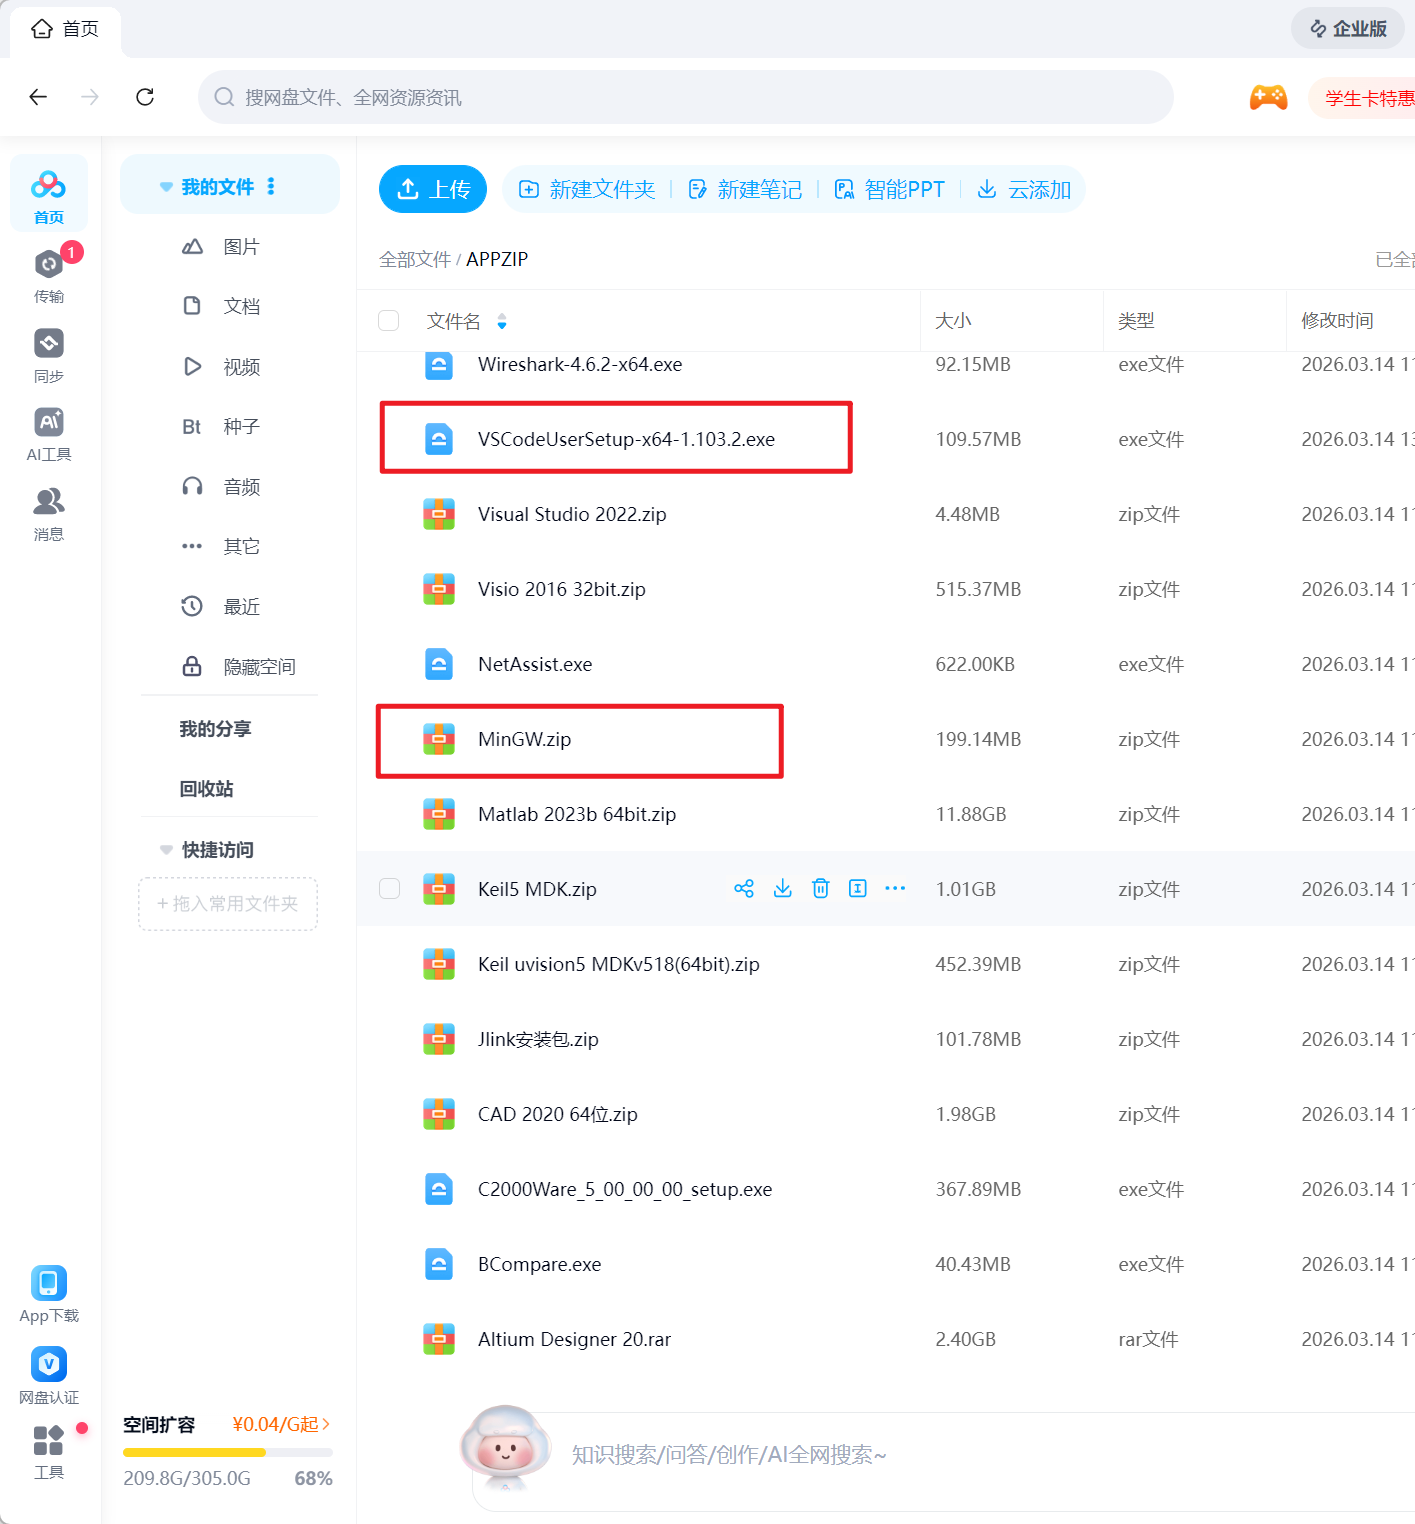Collapse the 我的文件 section arrow

166,187
